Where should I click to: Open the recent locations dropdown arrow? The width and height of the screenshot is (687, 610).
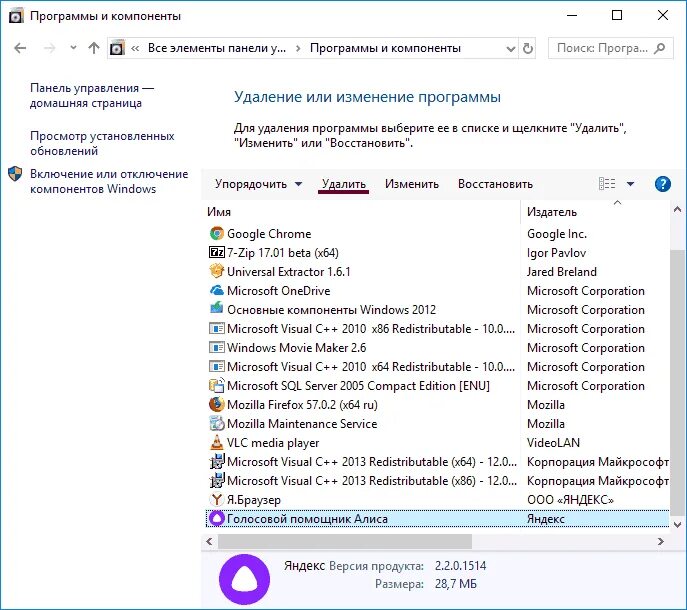(73, 47)
